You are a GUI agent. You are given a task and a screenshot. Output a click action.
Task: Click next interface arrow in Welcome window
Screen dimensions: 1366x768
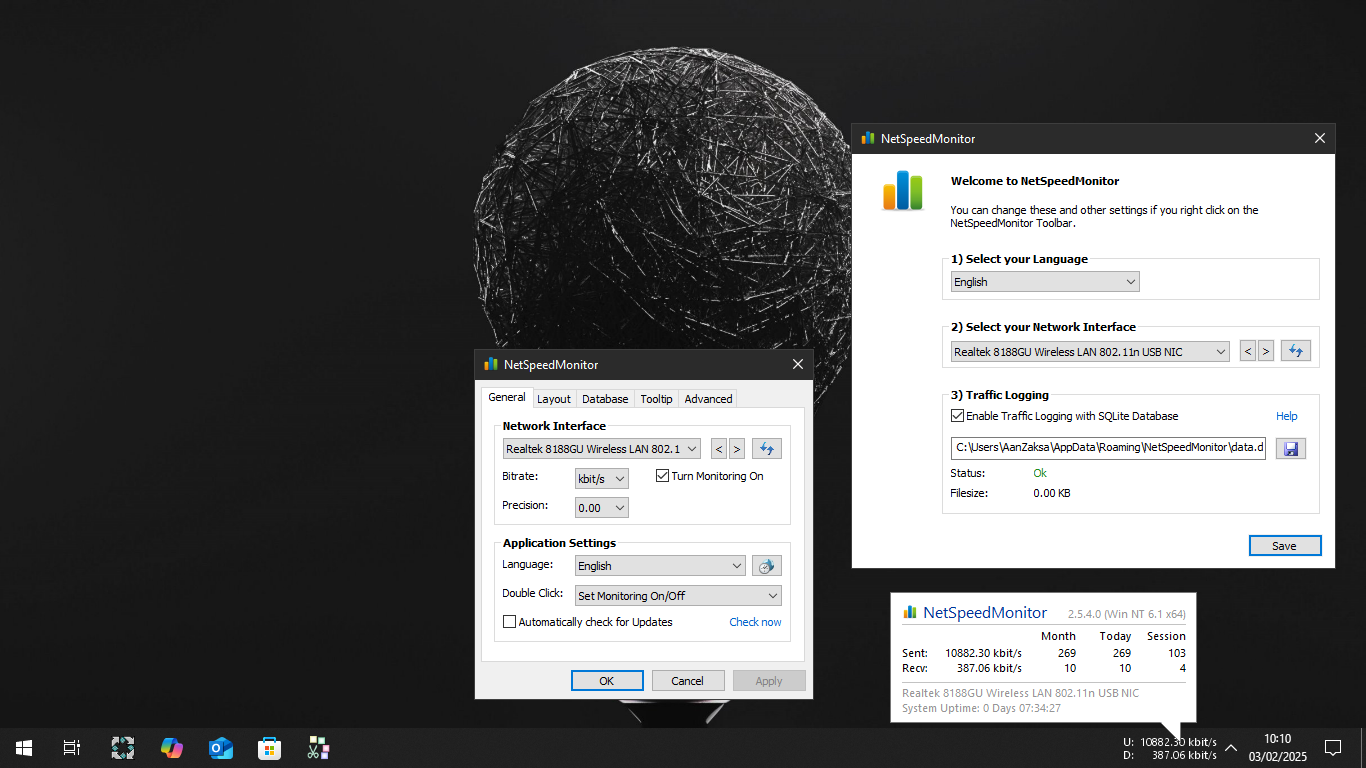[1266, 351]
